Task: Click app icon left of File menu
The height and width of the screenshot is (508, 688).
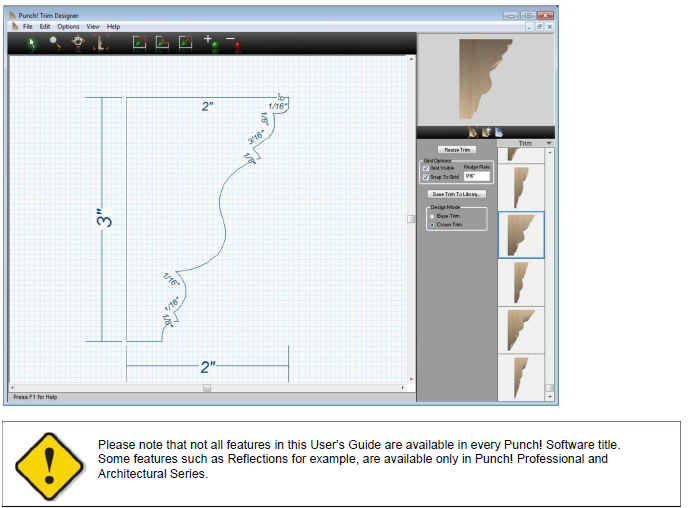Action: click(15, 26)
